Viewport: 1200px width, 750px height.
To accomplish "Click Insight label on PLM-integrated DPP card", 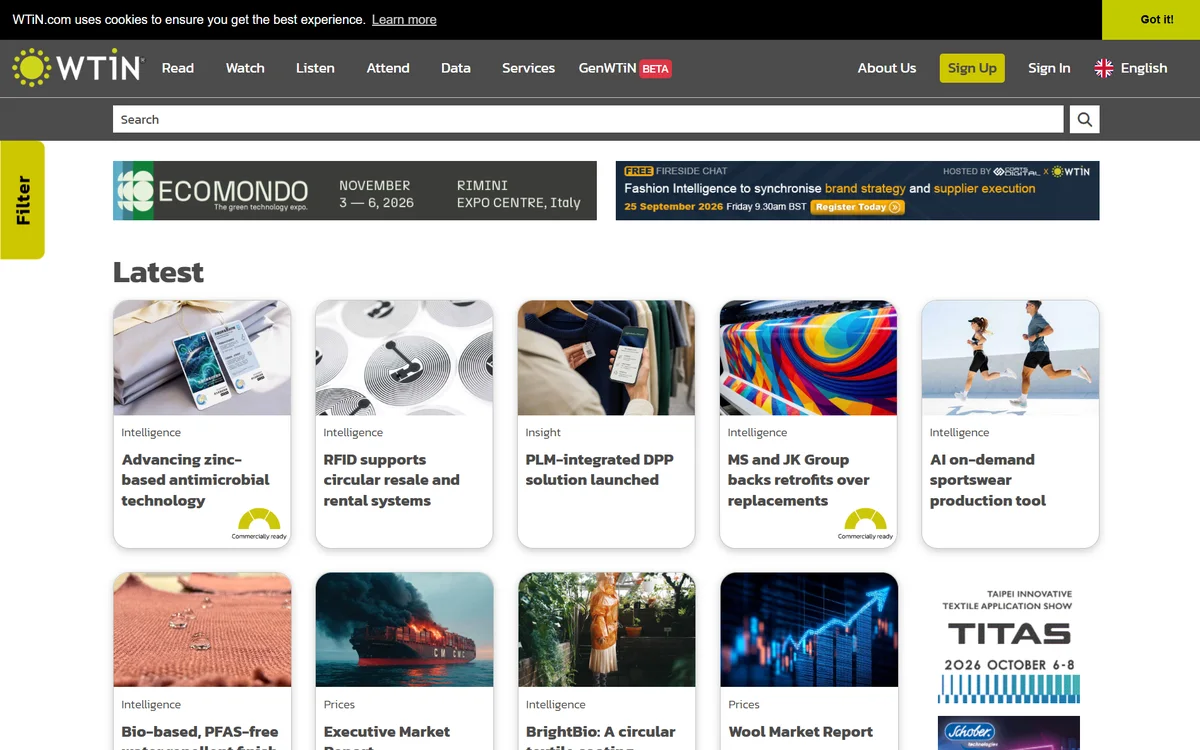I will (543, 433).
